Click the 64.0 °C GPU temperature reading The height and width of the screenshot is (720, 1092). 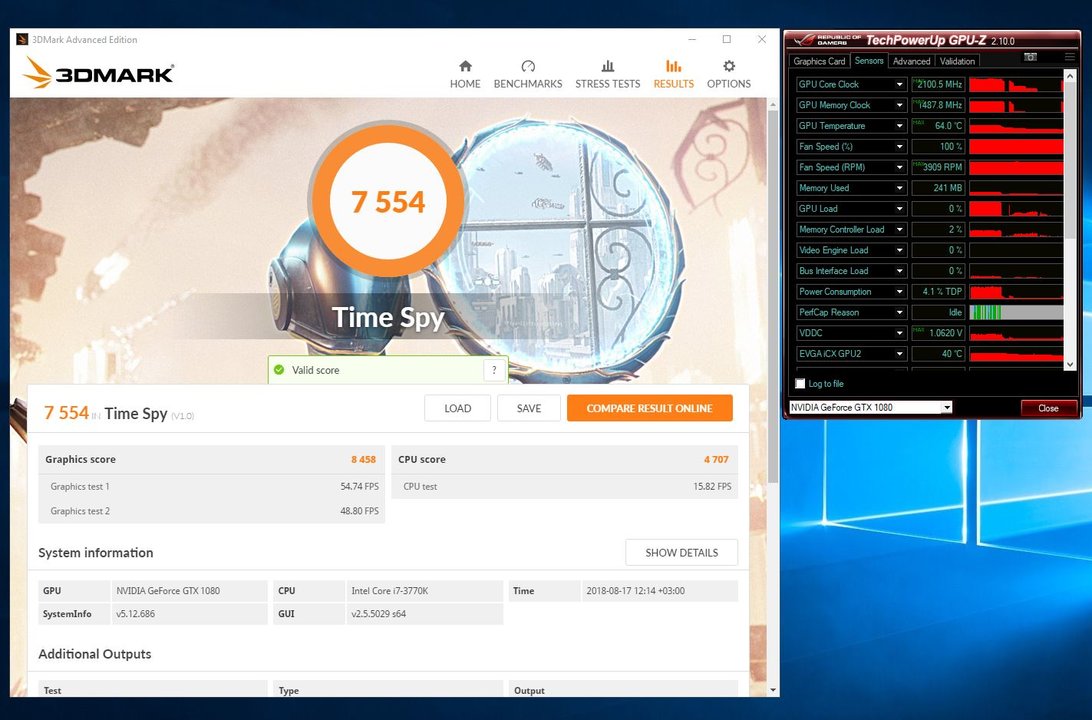(938, 126)
